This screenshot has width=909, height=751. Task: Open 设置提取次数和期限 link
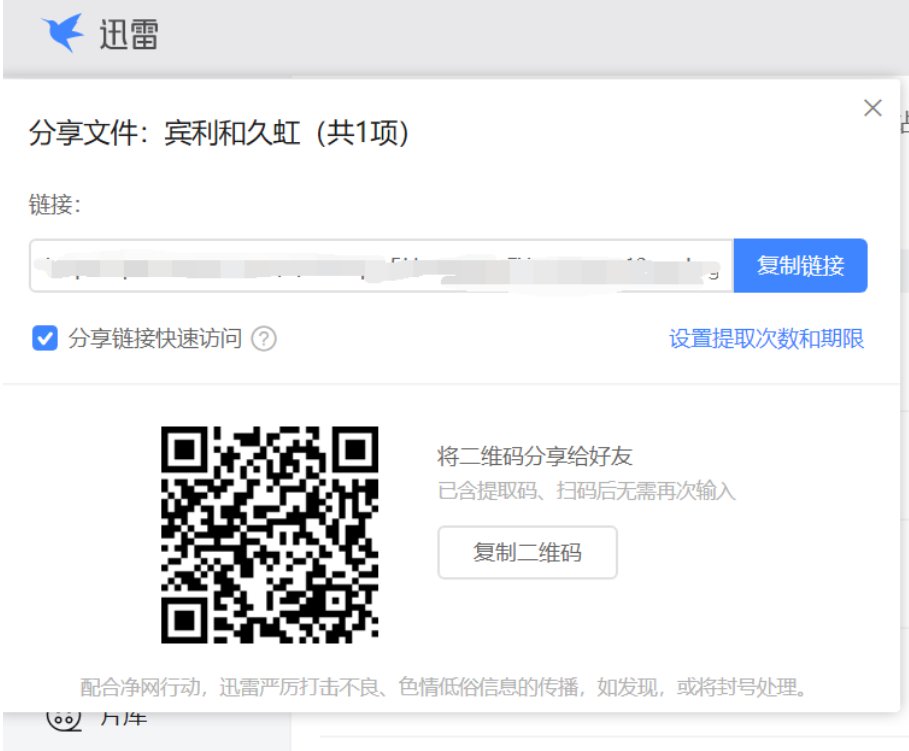pyautogui.click(x=766, y=339)
